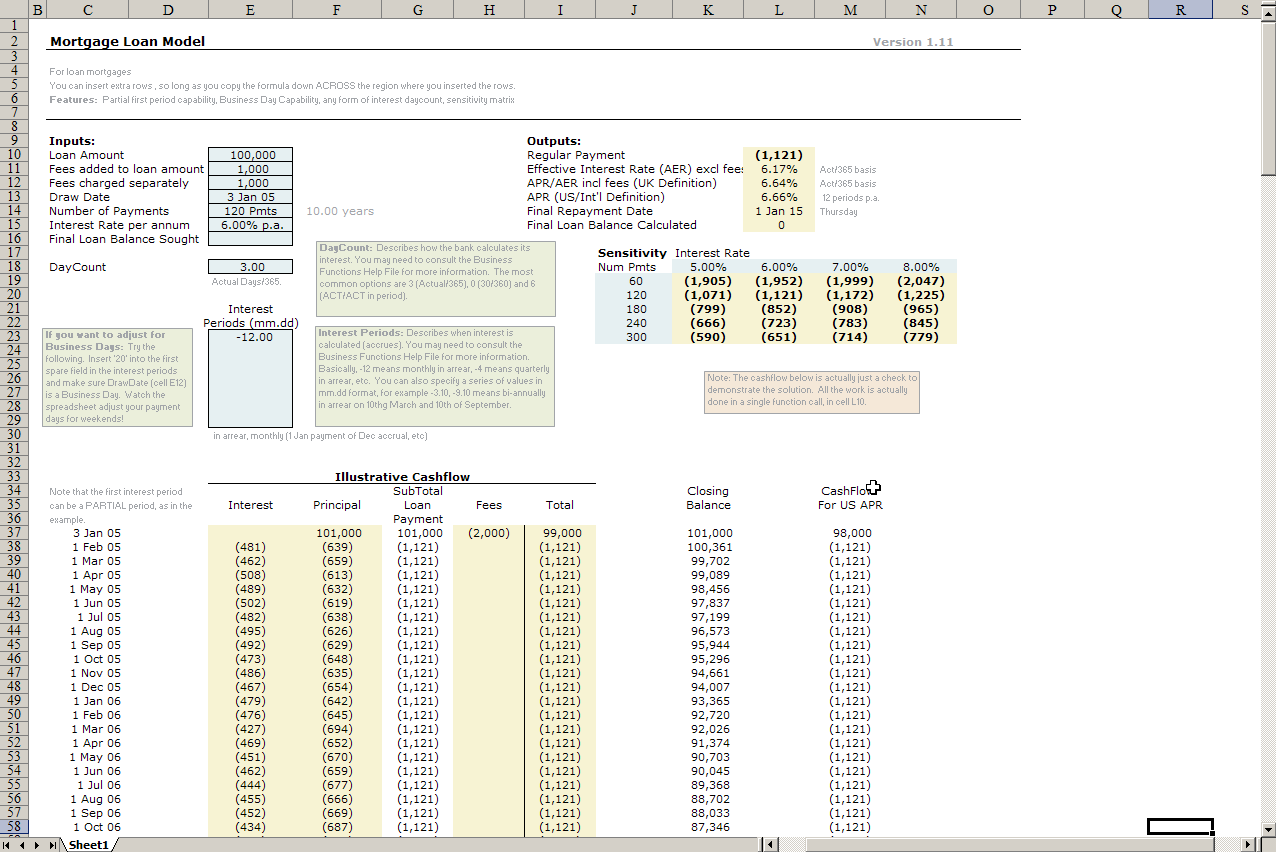Viewport: 1276px width, 852px height.
Task: Select the Draw Date cell 3 Jan 05
Action: pos(250,197)
